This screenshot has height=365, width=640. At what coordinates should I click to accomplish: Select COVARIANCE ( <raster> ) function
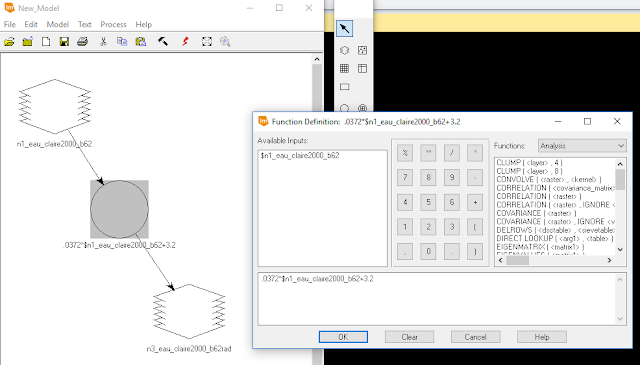coord(536,213)
